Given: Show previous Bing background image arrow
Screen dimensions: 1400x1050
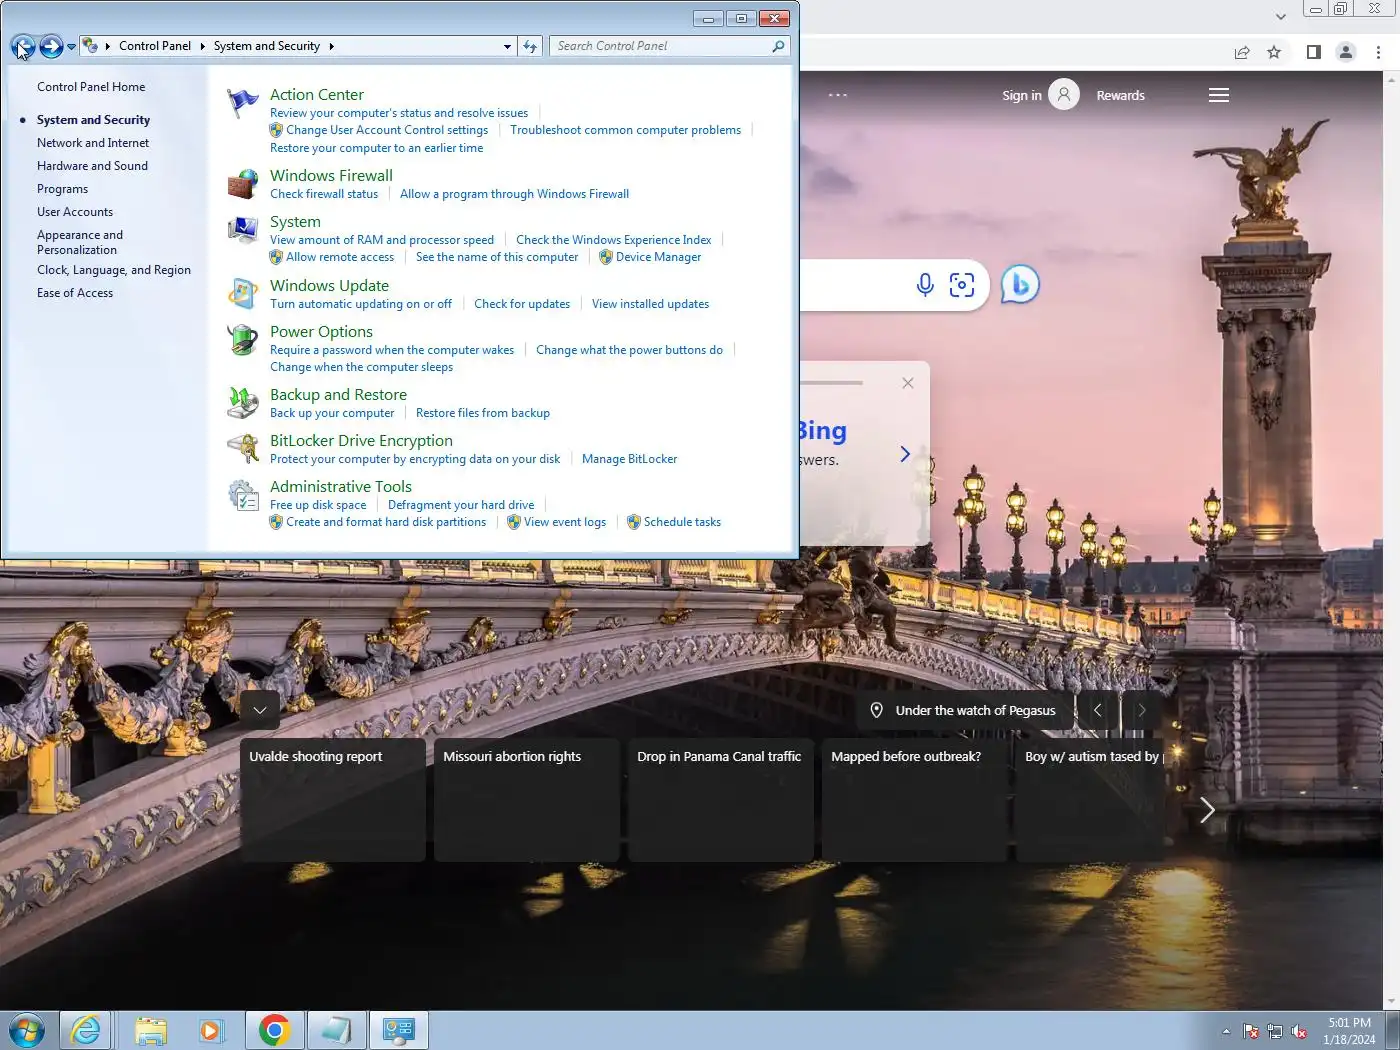Looking at the screenshot, I should pyautogui.click(x=1097, y=710).
